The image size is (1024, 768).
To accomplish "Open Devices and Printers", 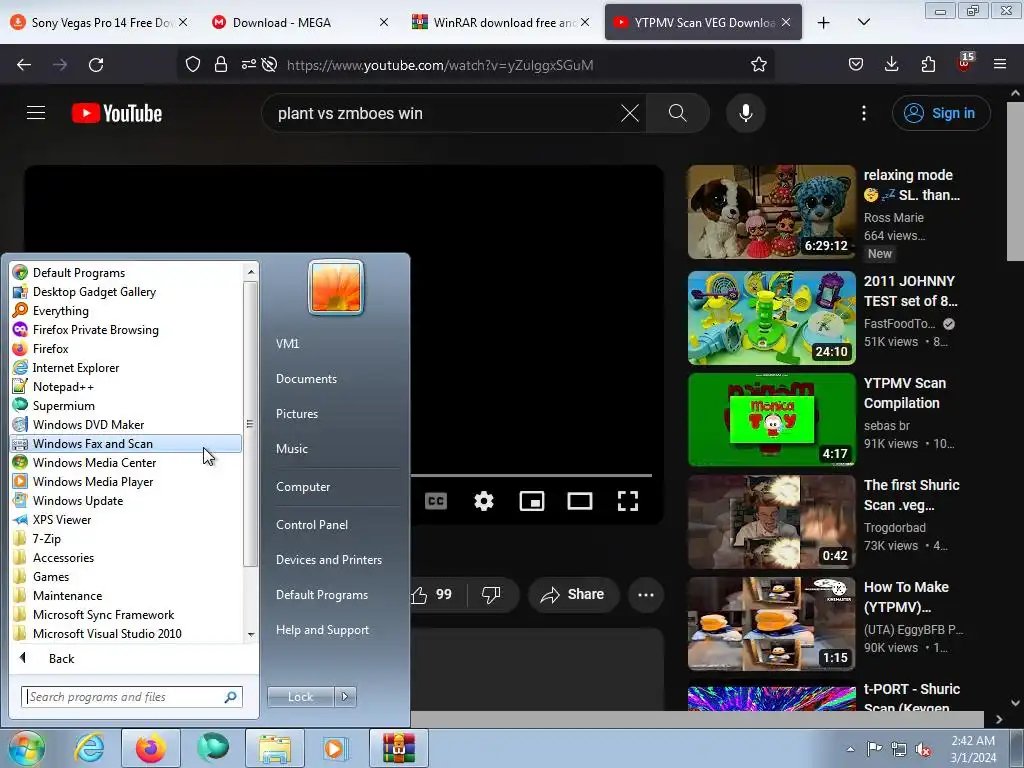I will [328, 560].
